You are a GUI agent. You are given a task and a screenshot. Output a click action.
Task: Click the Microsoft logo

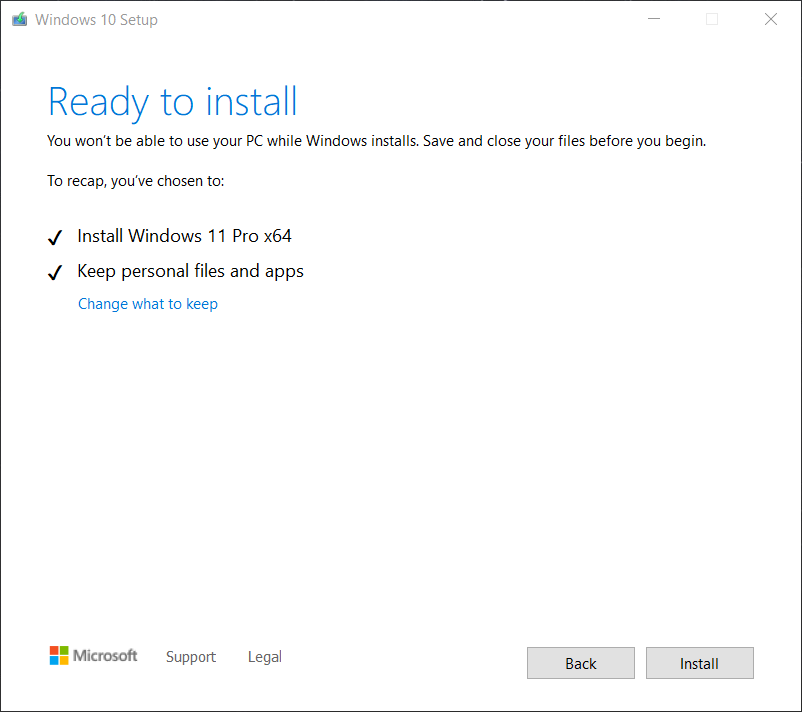tap(93, 655)
